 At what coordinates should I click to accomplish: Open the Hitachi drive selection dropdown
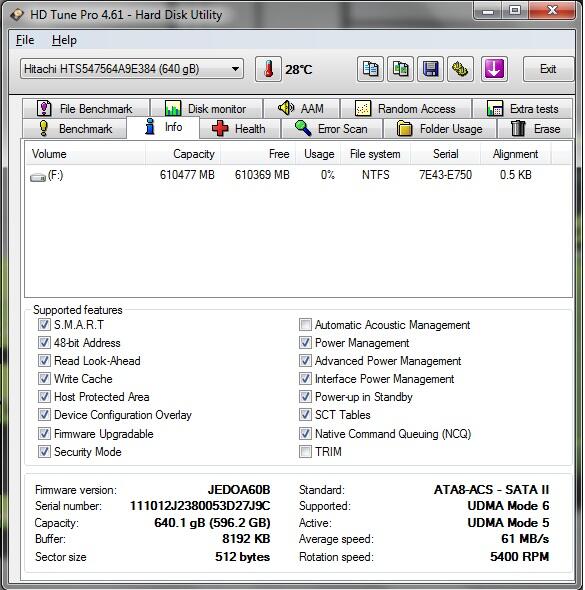[132, 69]
